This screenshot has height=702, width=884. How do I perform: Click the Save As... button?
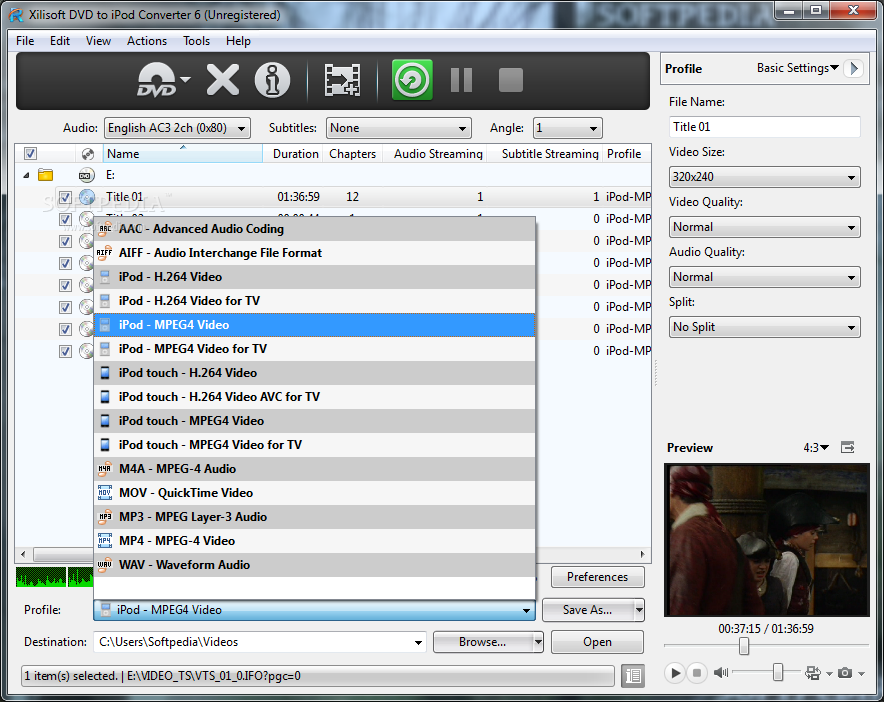(x=587, y=610)
